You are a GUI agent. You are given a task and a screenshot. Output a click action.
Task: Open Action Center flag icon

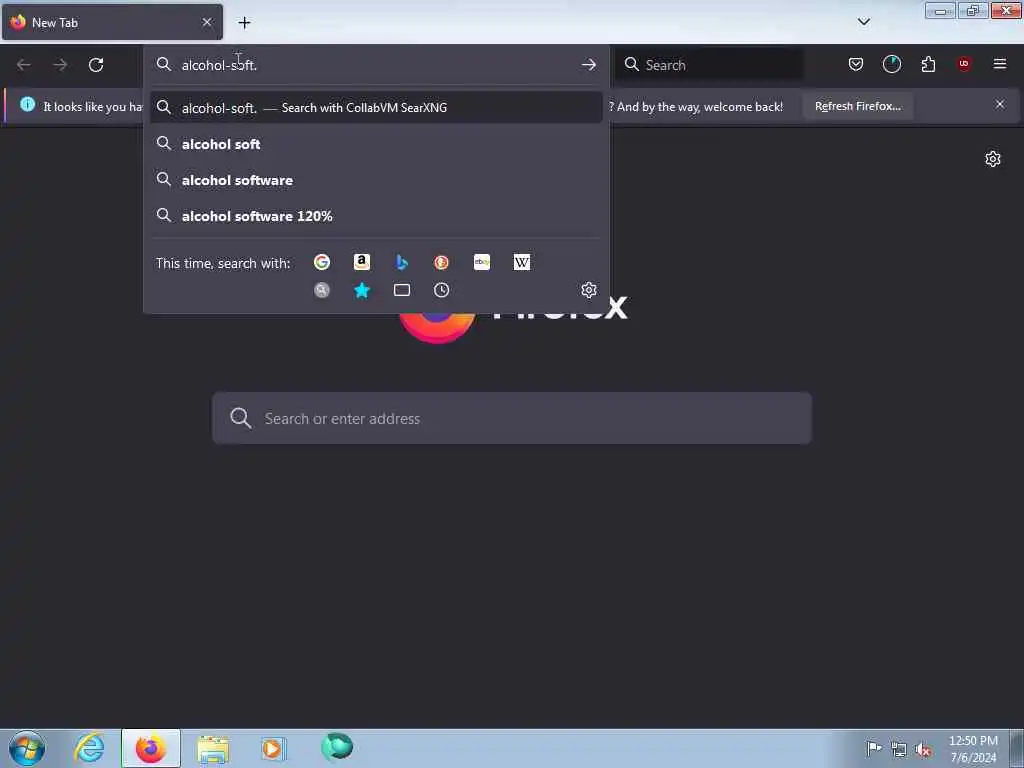(874, 748)
